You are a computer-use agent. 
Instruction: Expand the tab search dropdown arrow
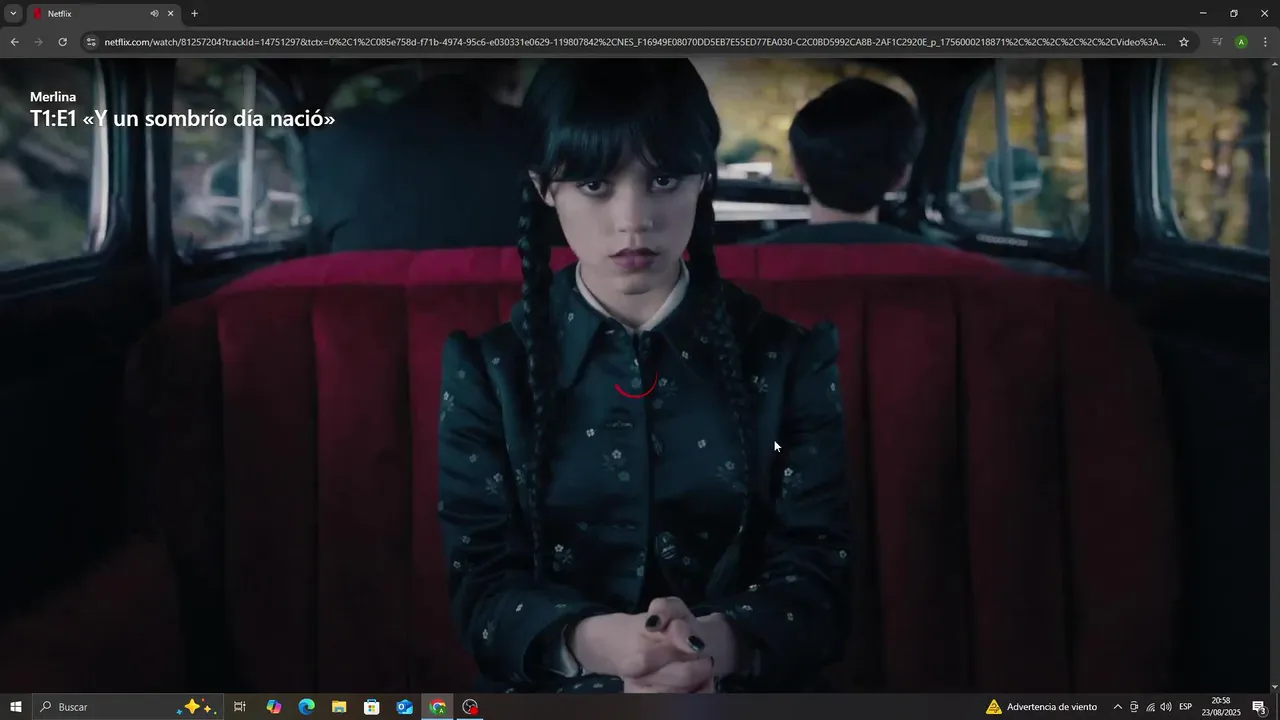coord(13,14)
